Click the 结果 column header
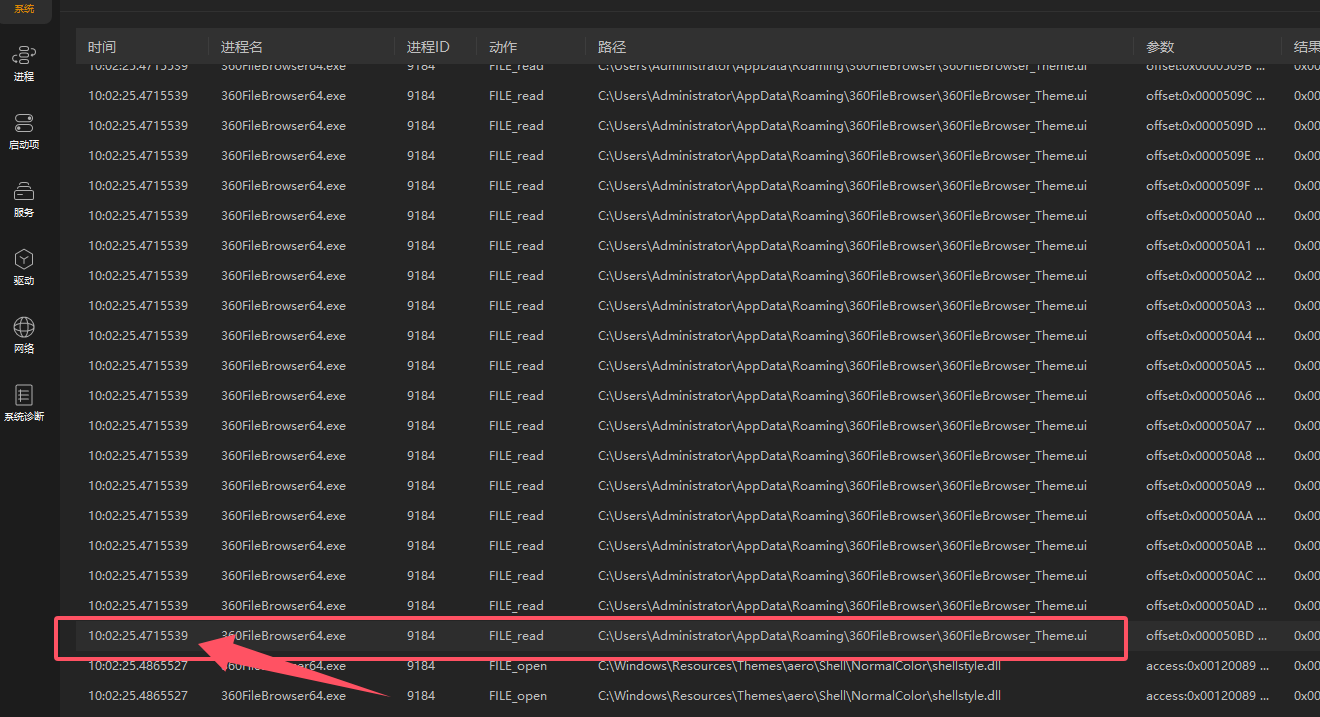The height and width of the screenshot is (717, 1320). click(1305, 47)
